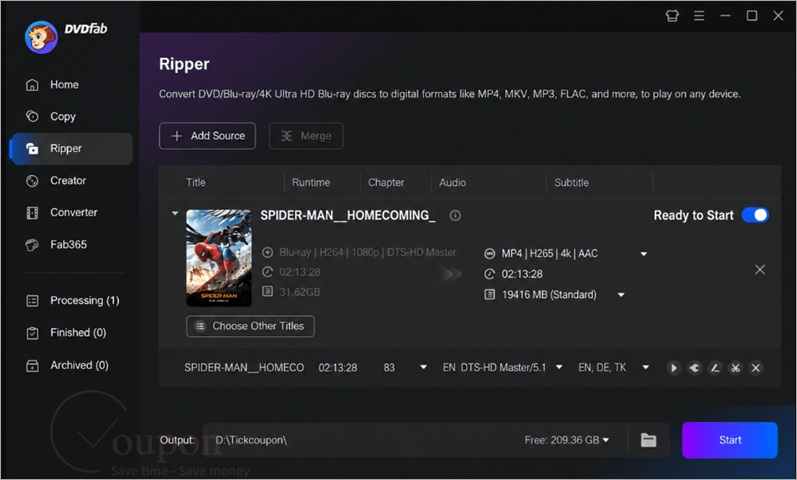
Task: Open the MP4 | H265 | 4k | AAC profile dropdown
Action: click(643, 254)
